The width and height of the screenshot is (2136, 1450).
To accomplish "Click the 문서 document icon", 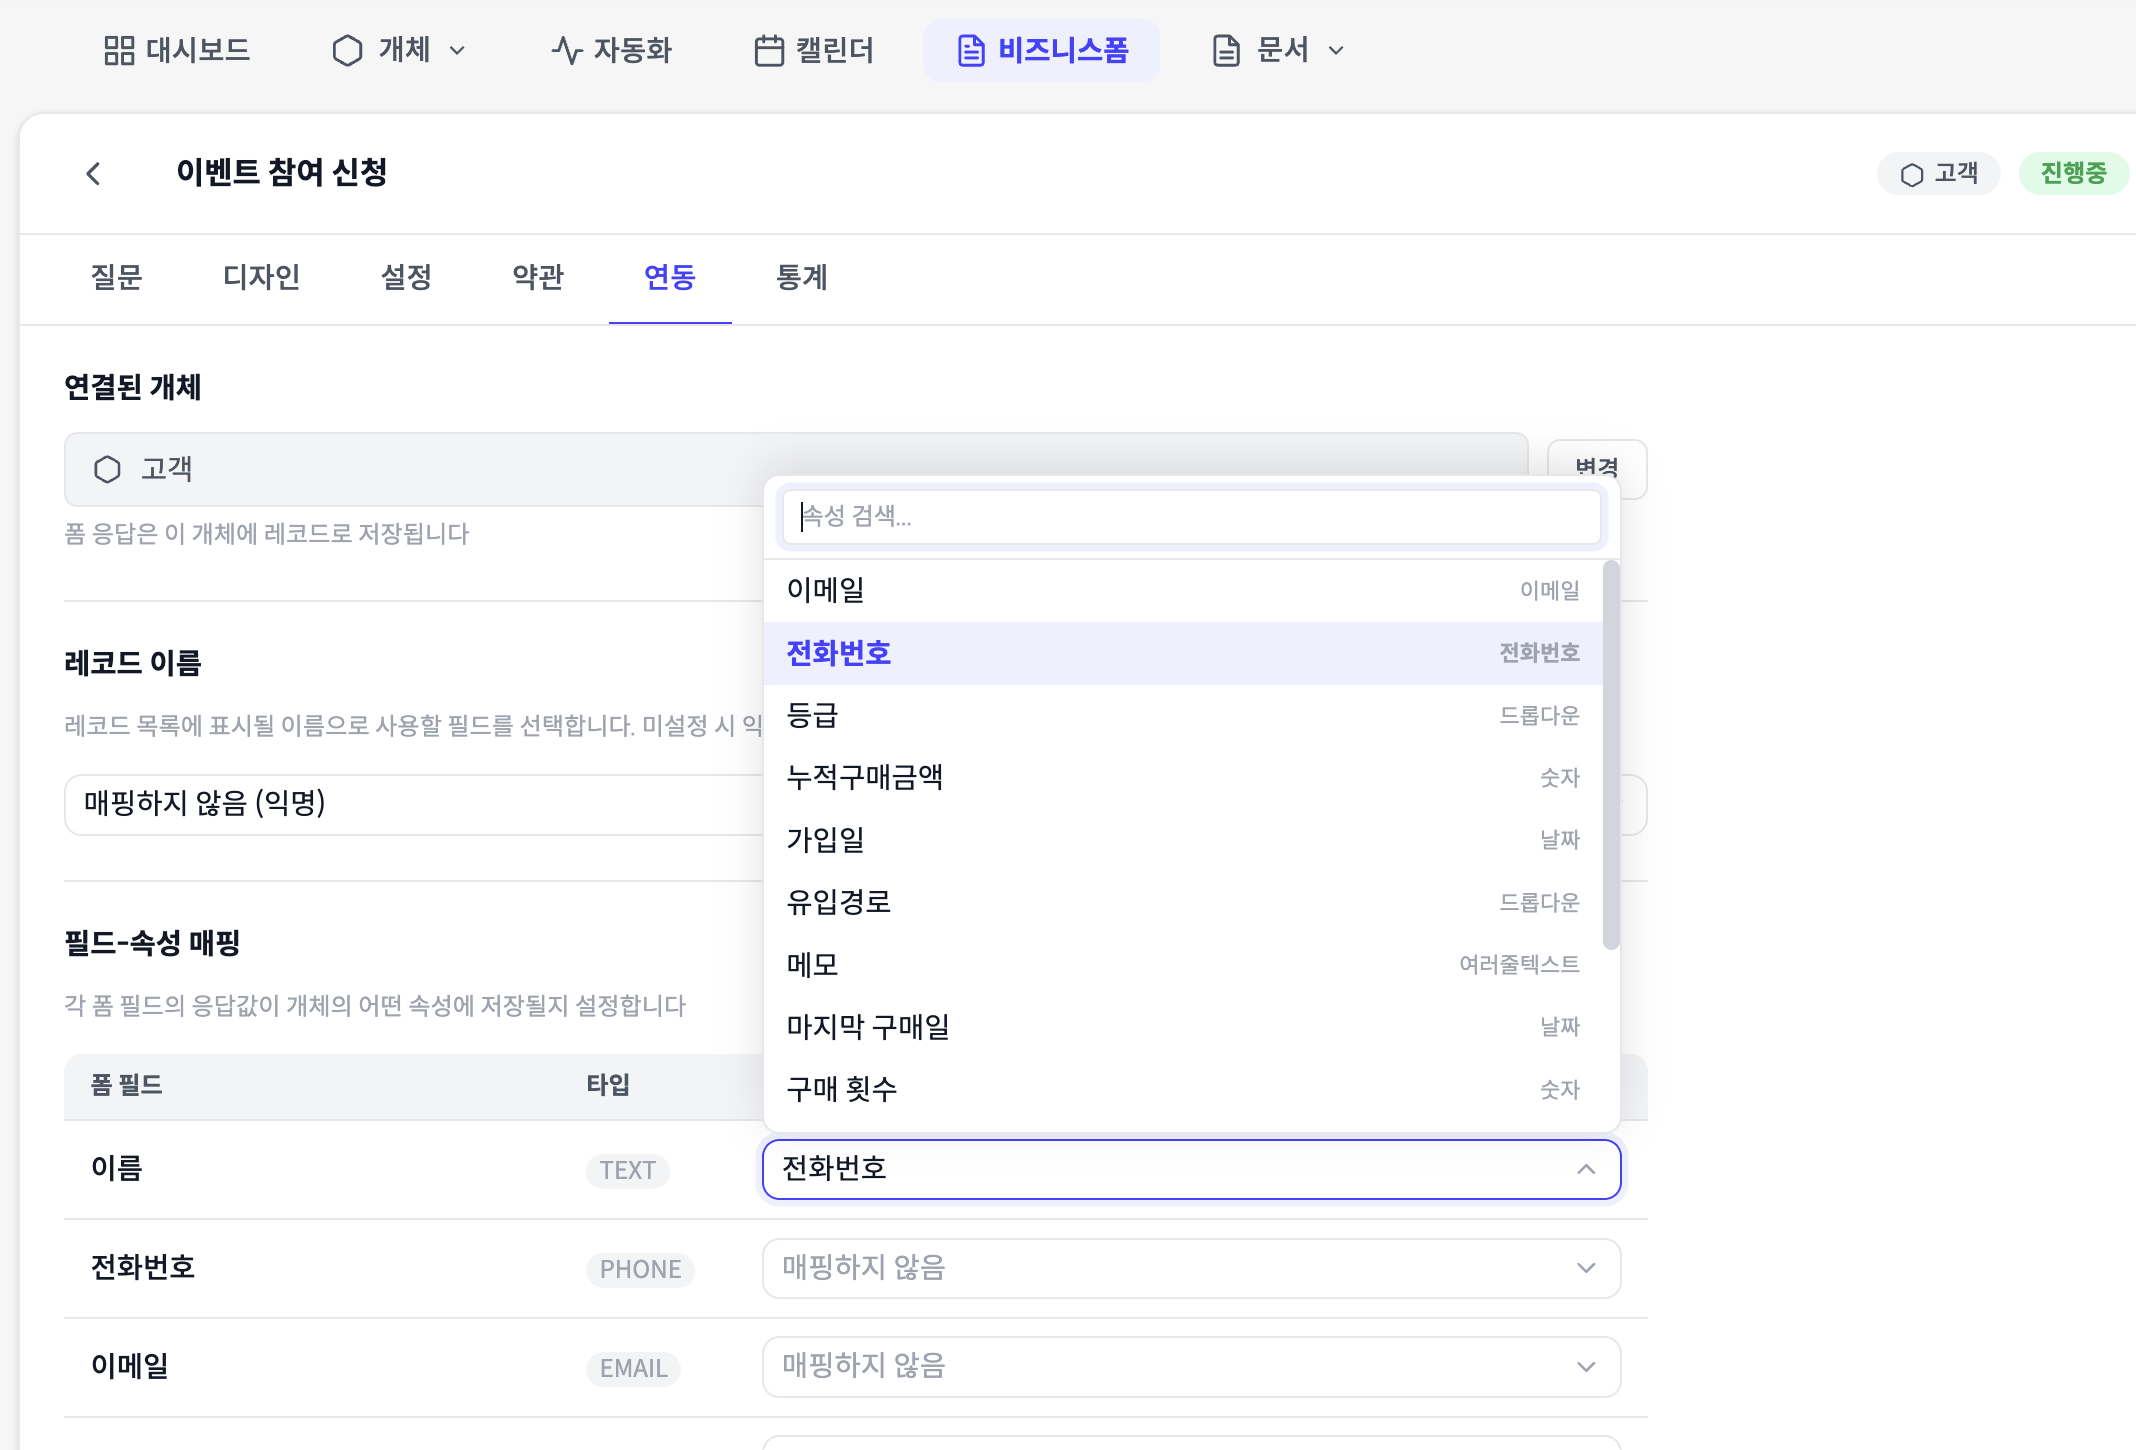I will tap(1226, 50).
